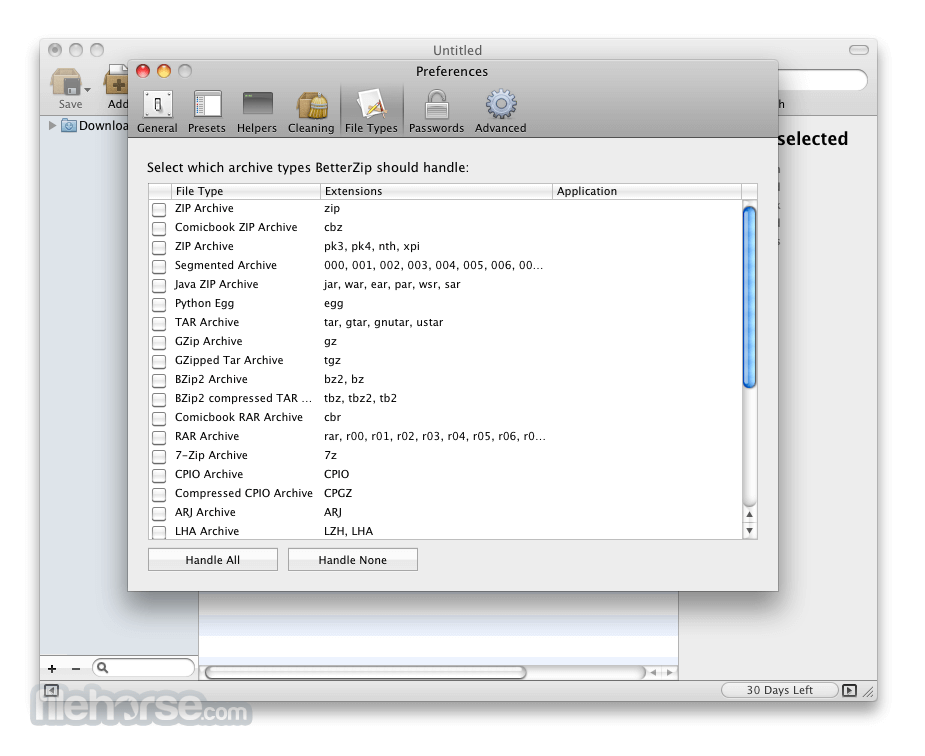Click the toolbar search field in Untitled window
Screen dimensions: 925x756
tap(823, 80)
